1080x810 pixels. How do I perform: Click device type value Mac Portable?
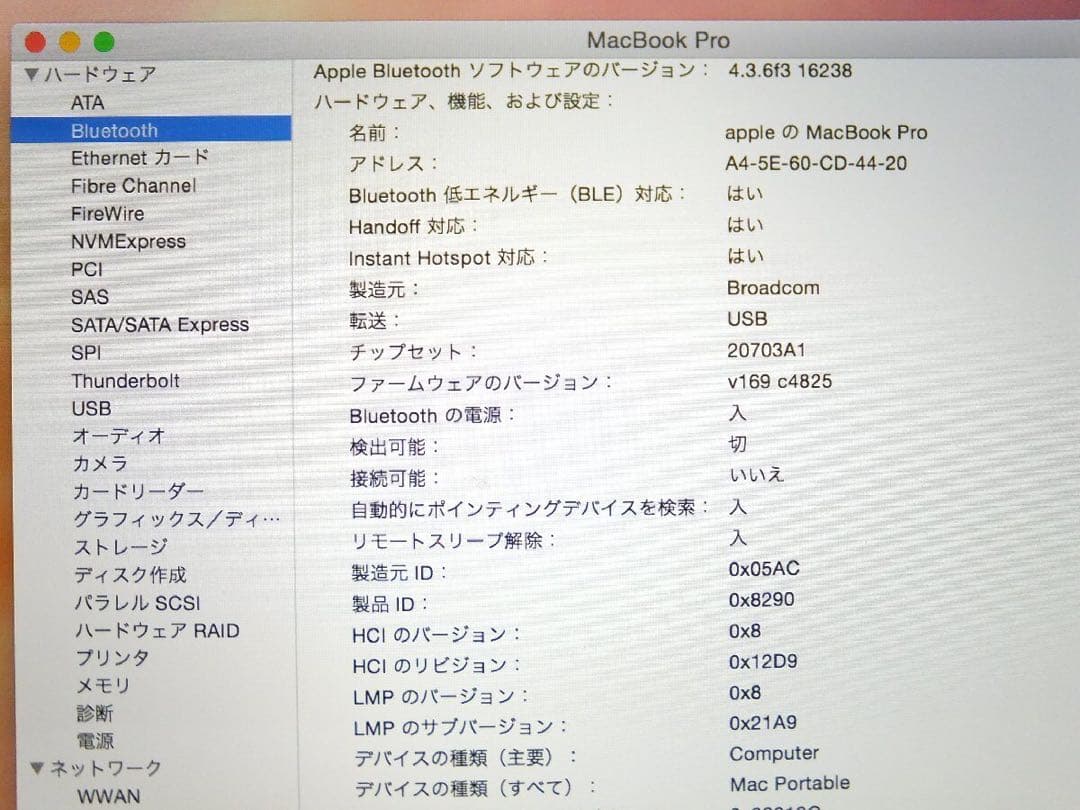tap(790, 784)
